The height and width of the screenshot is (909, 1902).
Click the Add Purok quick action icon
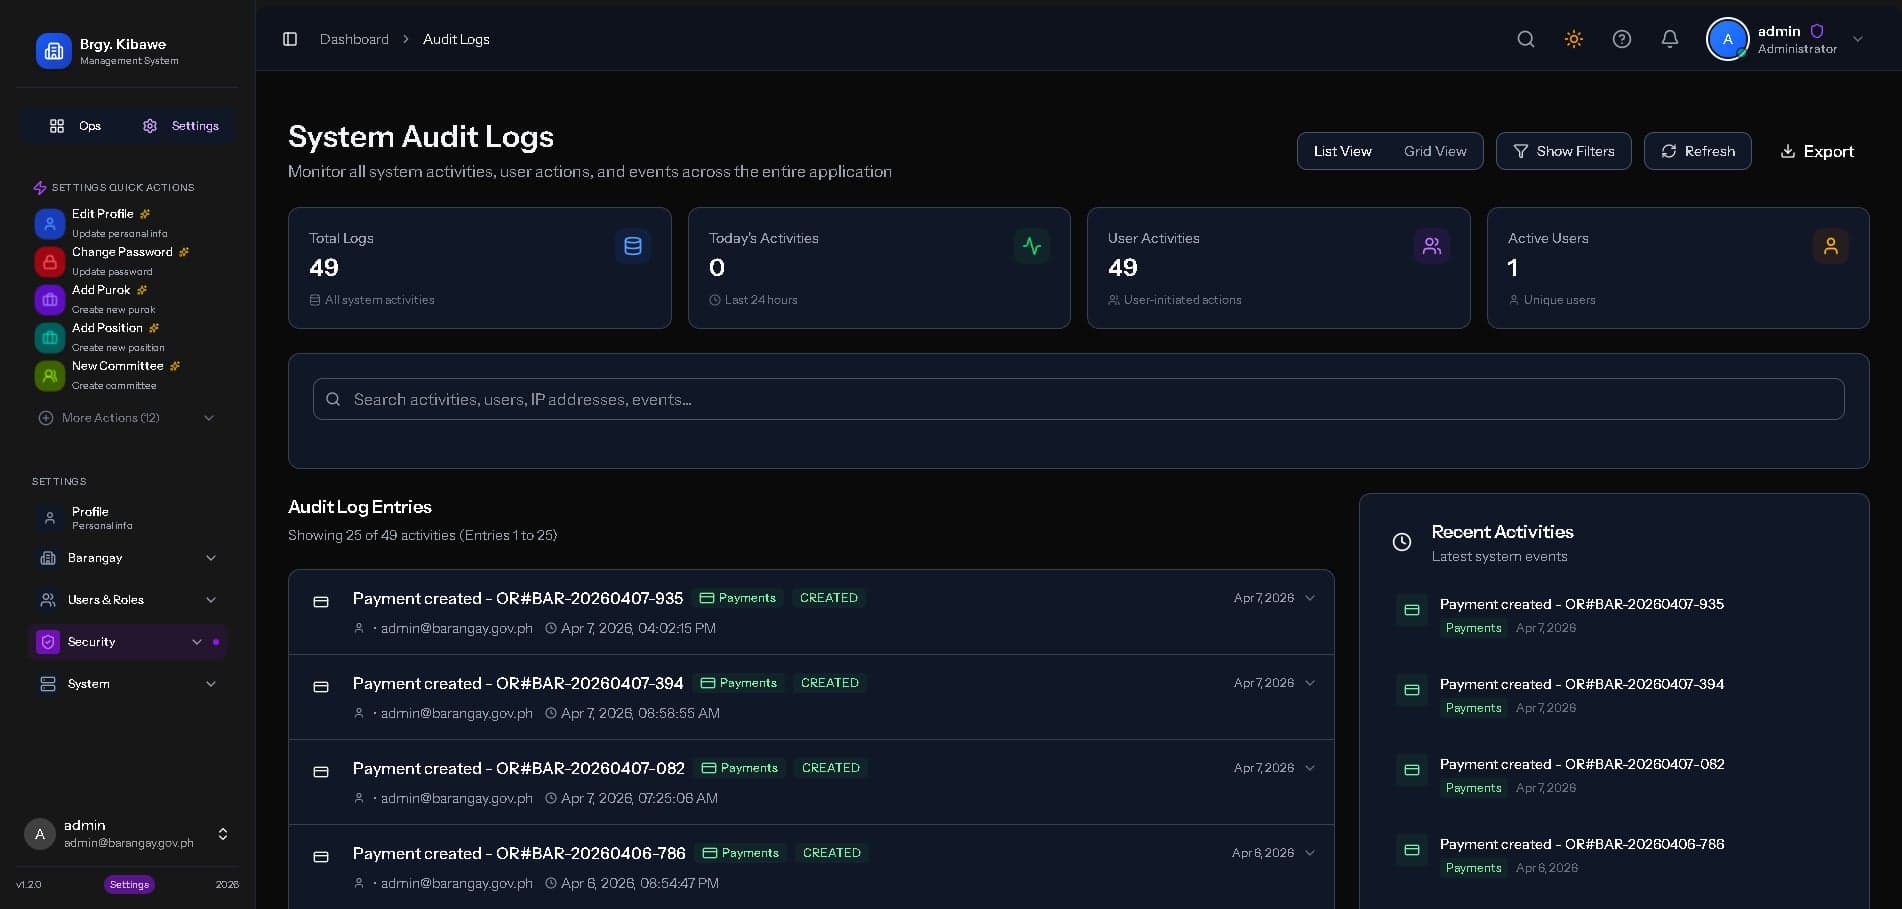coord(50,300)
